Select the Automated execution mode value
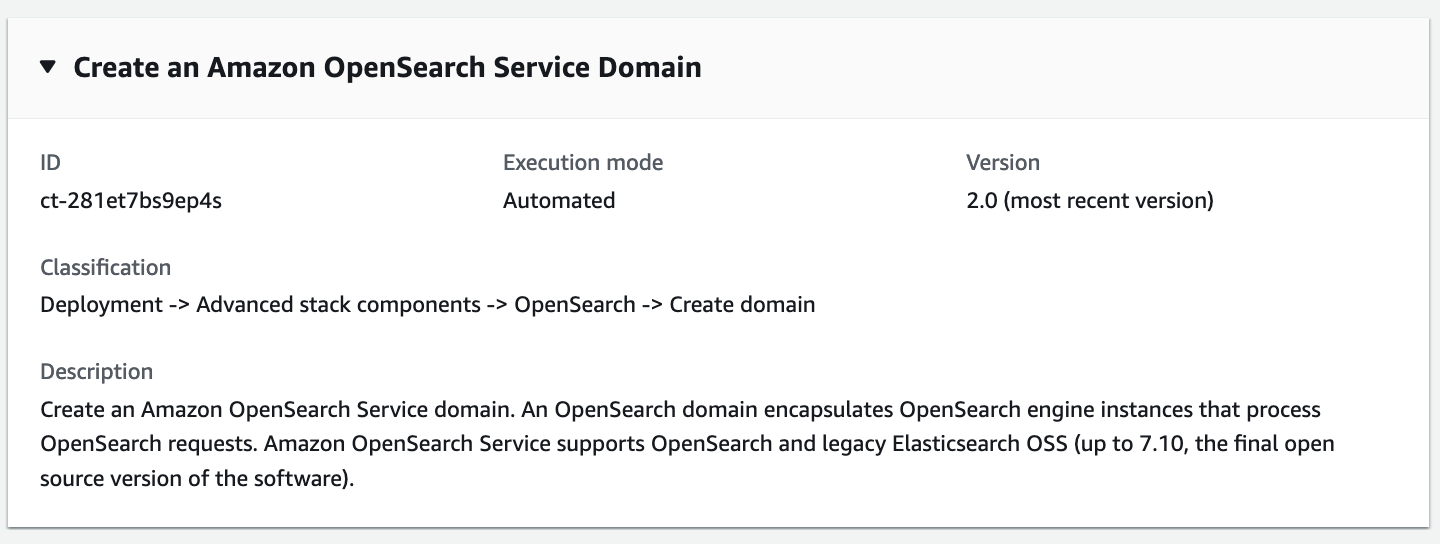Viewport: 1440px width, 544px height. (x=558, y=200)
